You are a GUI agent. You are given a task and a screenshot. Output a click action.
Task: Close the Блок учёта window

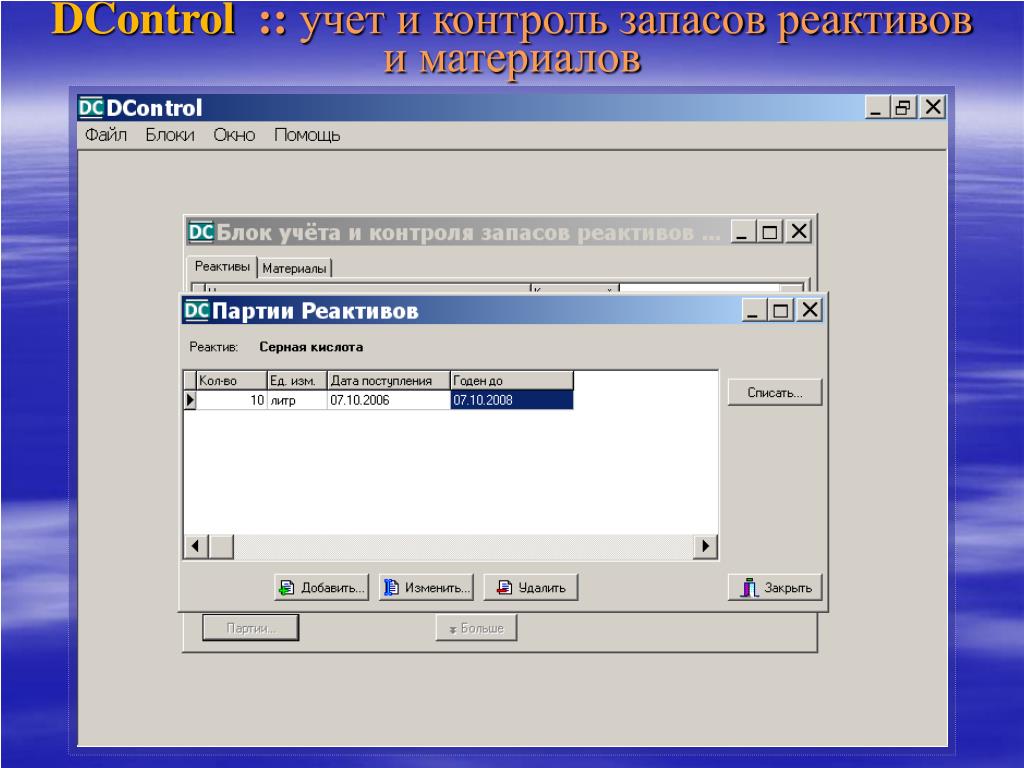[x=799, y=231]
